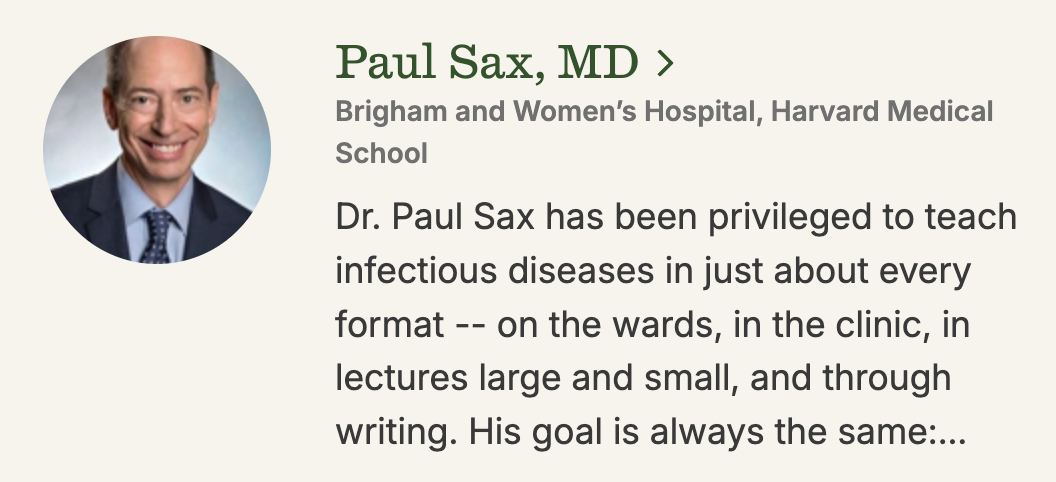The height and width of the screenshot is (482, 1056).
Task: Click the necktie in the profile photo
Action: (x=157, y=236)
